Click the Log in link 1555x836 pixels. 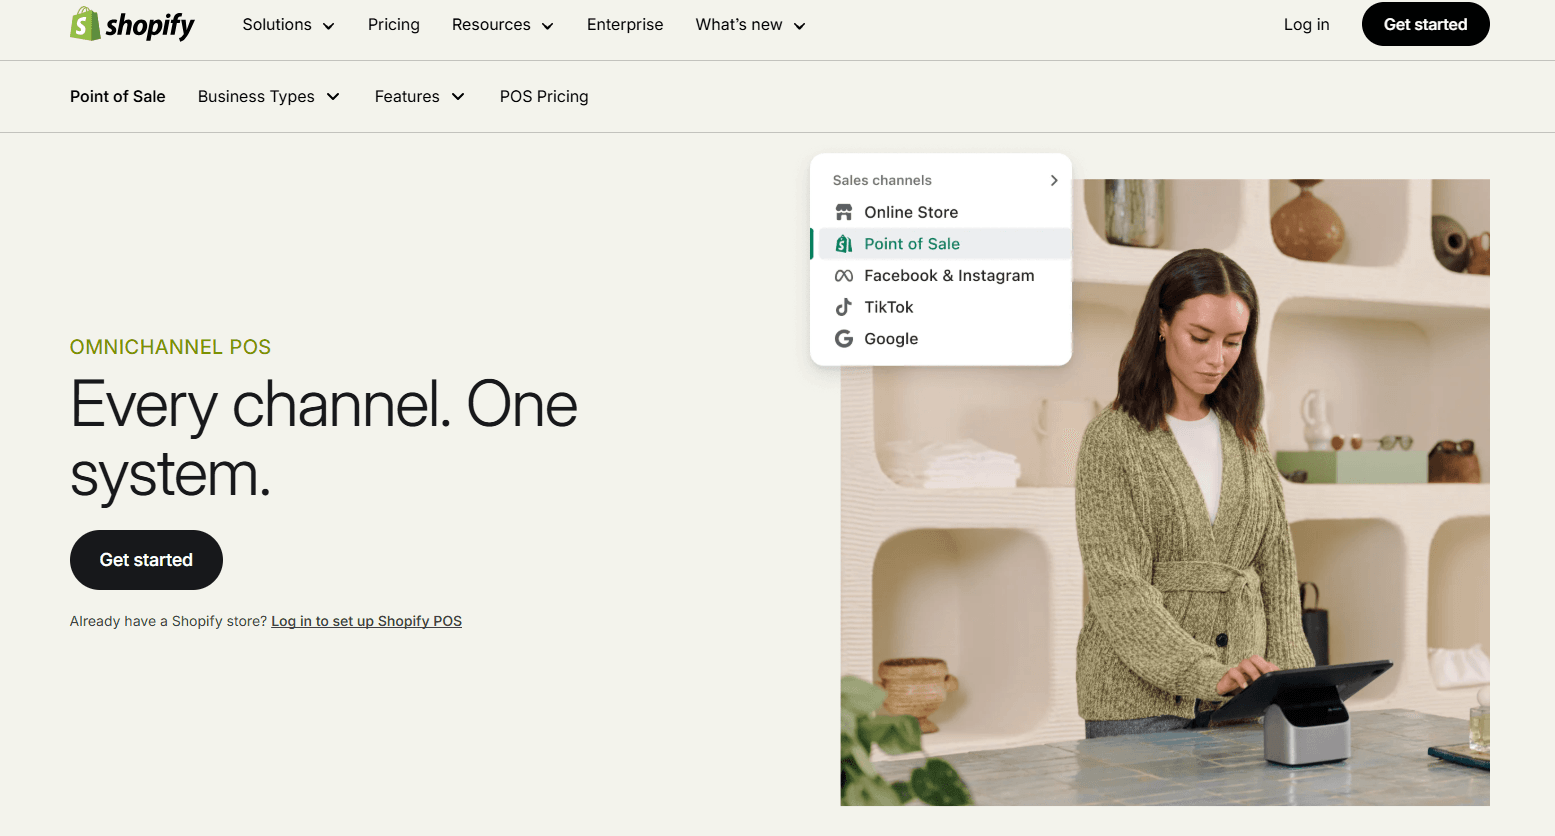(x=1306, y=25)
